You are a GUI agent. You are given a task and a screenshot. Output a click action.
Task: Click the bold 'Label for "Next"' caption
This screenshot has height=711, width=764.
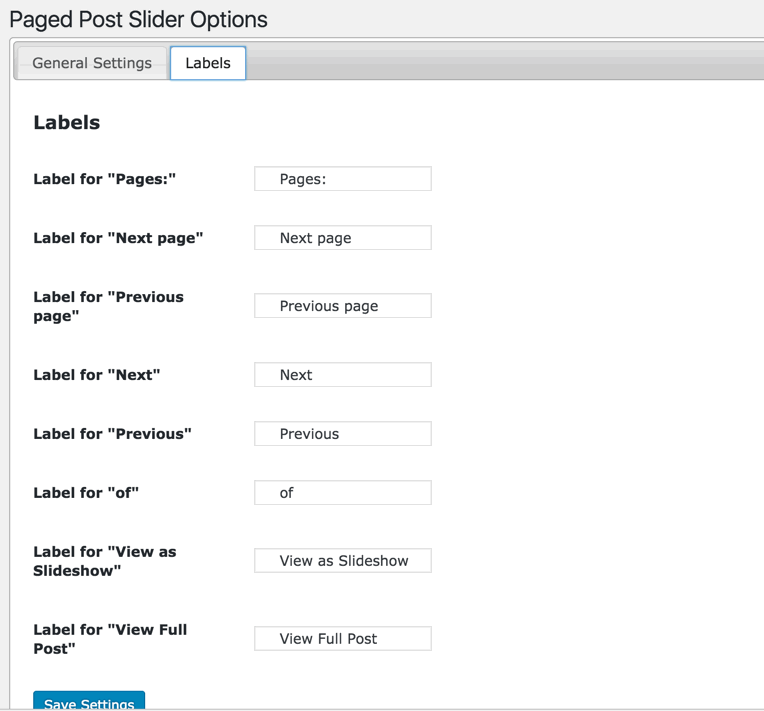pyautogui.click(x=97, y=375)
